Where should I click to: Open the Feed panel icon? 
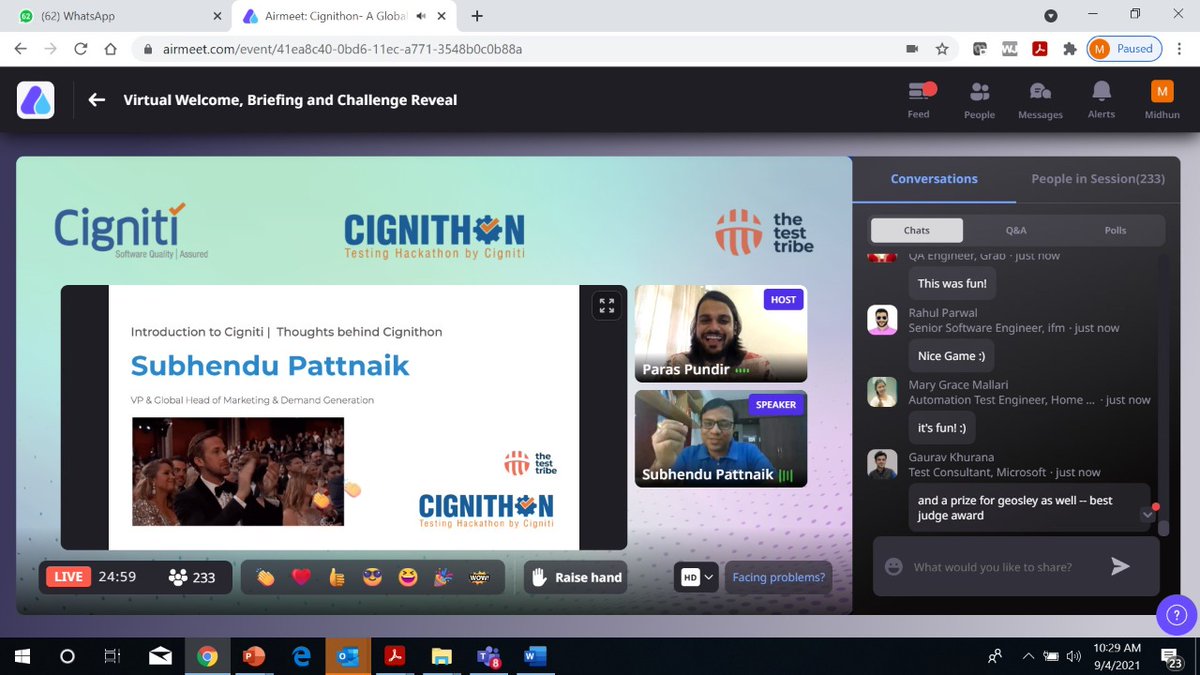pyautogui.click(x=919, y=92)
